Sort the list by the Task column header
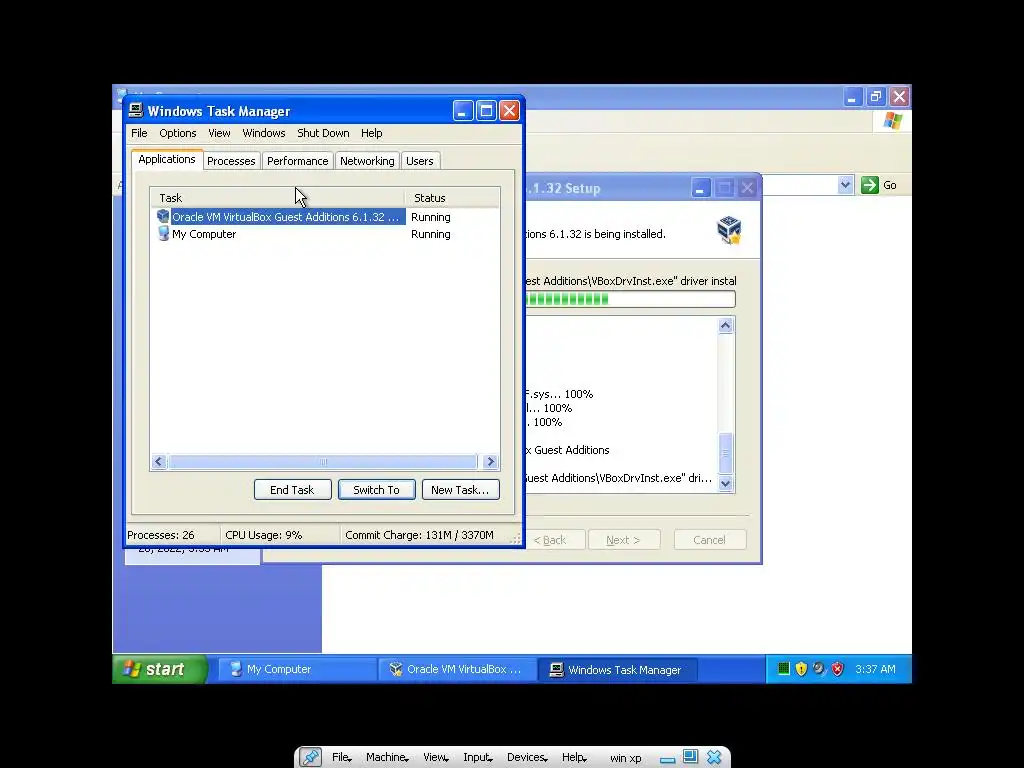Screen dimensions: 1024x768 (278, 198)
